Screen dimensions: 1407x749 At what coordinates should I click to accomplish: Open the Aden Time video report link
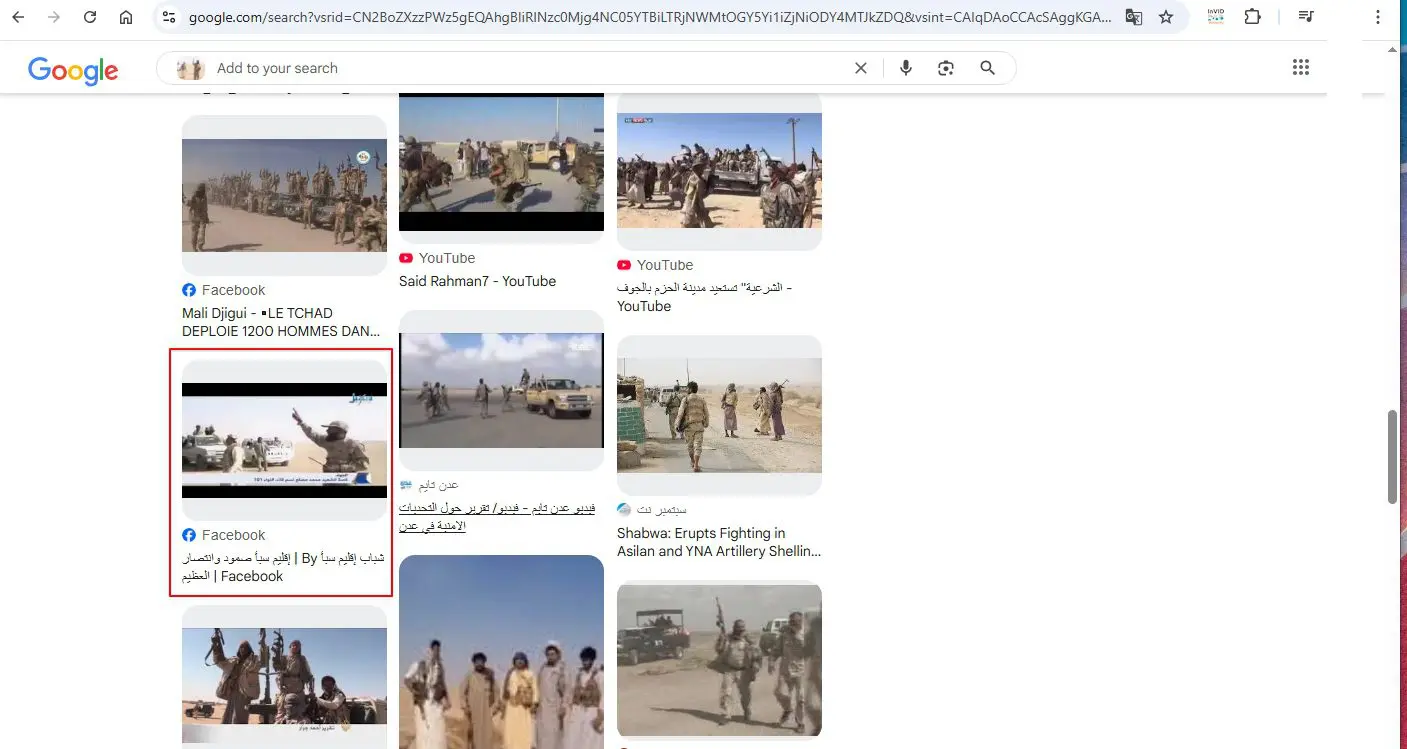tap(497, 517)
